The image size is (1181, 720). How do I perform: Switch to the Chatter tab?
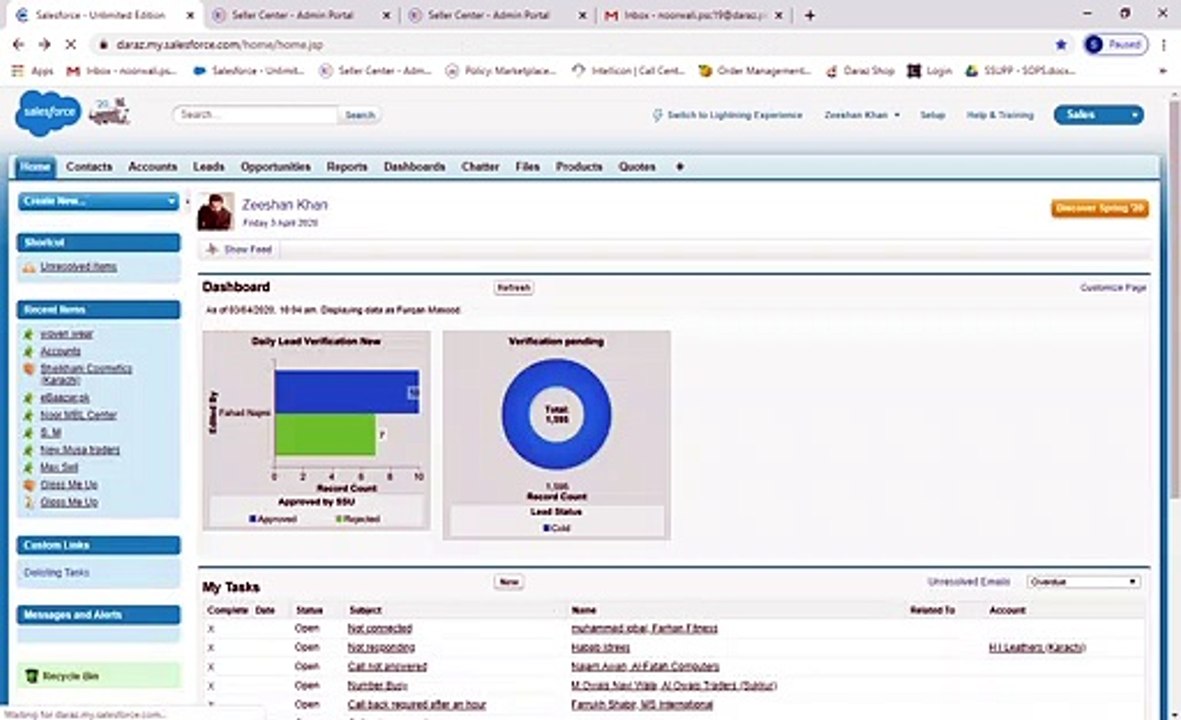click(x=481, y=166)
